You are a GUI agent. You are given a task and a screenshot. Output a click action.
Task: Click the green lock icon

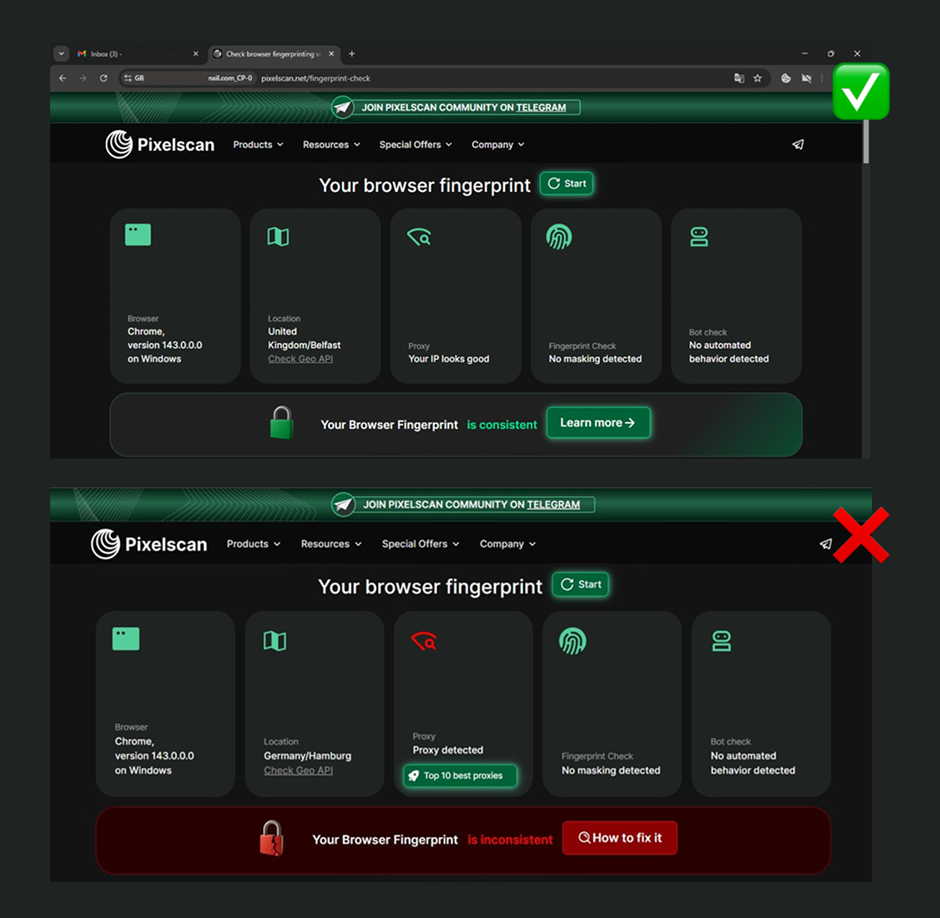[x=282, y=423]
